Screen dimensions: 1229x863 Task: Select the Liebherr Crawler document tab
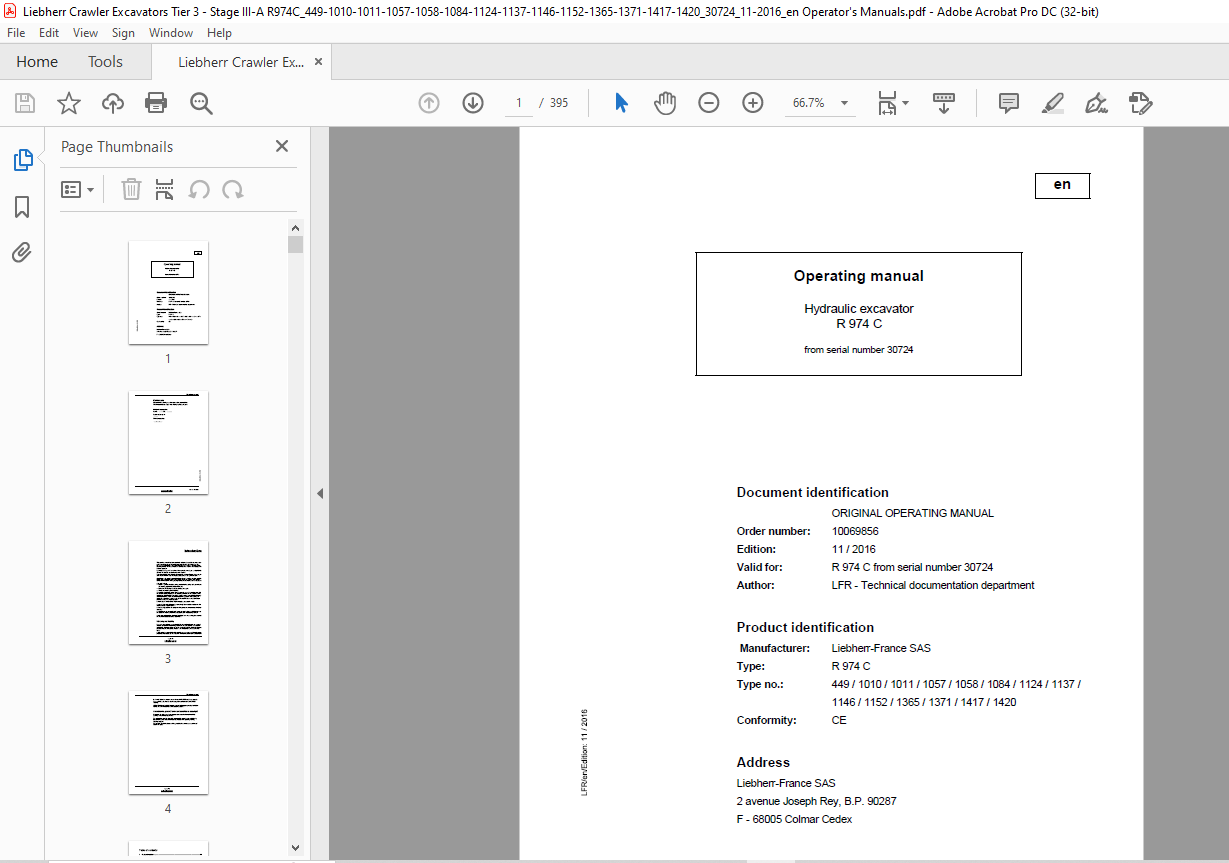click(241, 62)
